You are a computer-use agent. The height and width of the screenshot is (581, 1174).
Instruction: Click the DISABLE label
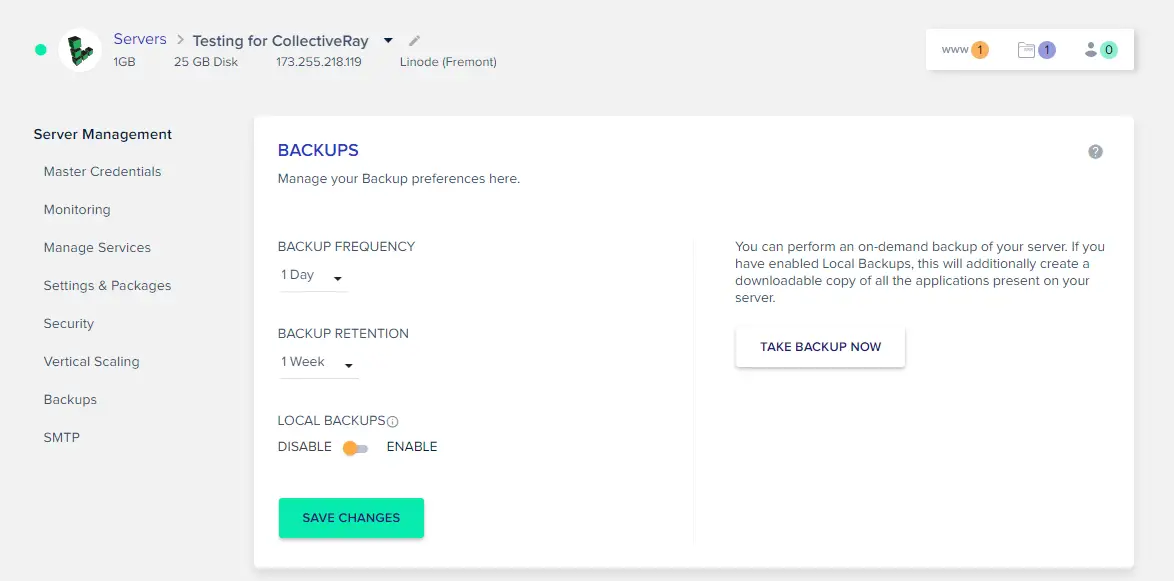click(305, 447)
